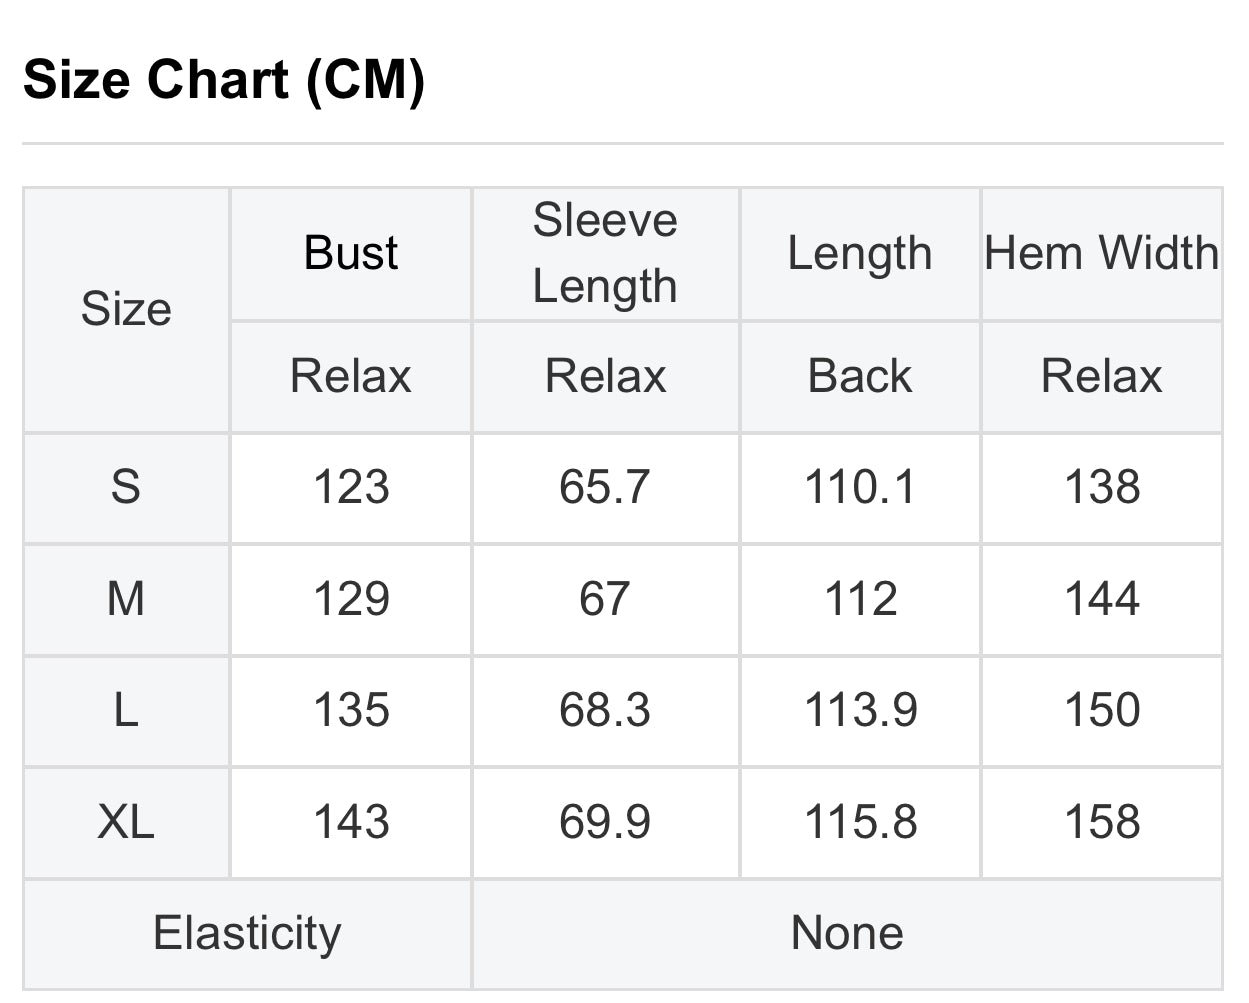Click the Elasticity row label
The height and width of the screenshot is (1003, 1249).
247,933
